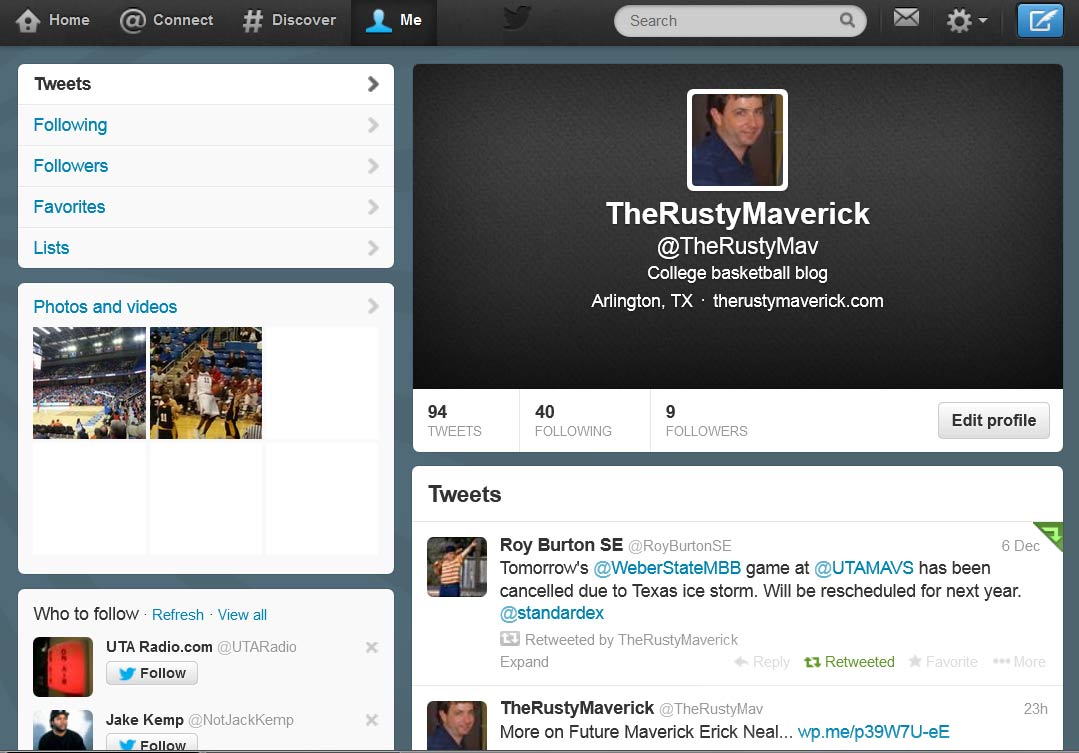Click the compose new tweet icon
Screen dimensions: 1079x753
pos(1040,21)
